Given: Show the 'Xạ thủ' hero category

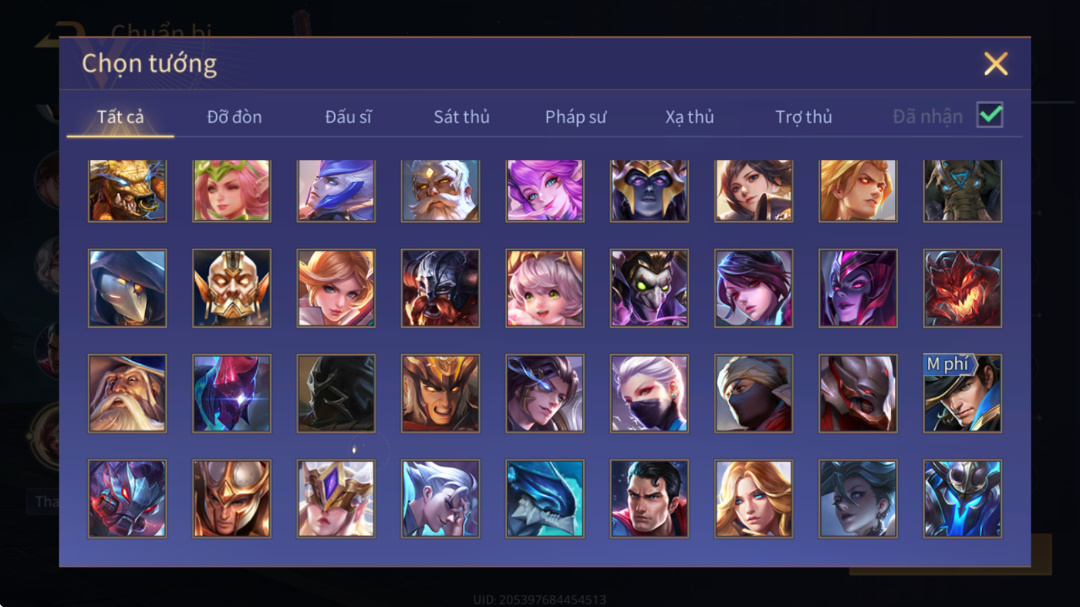Looking at the screenshot, I should pyautogui.click(x=689, y=117).
